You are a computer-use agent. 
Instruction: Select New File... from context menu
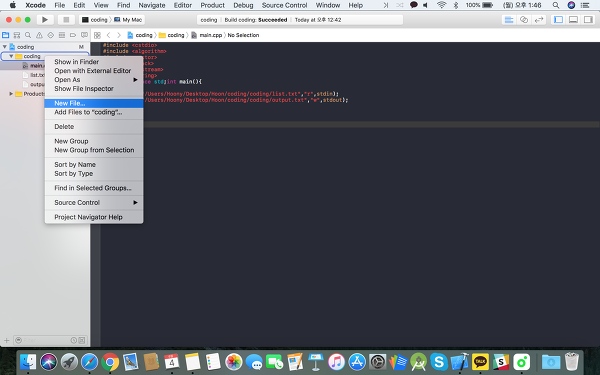click(x=94, y=103)
